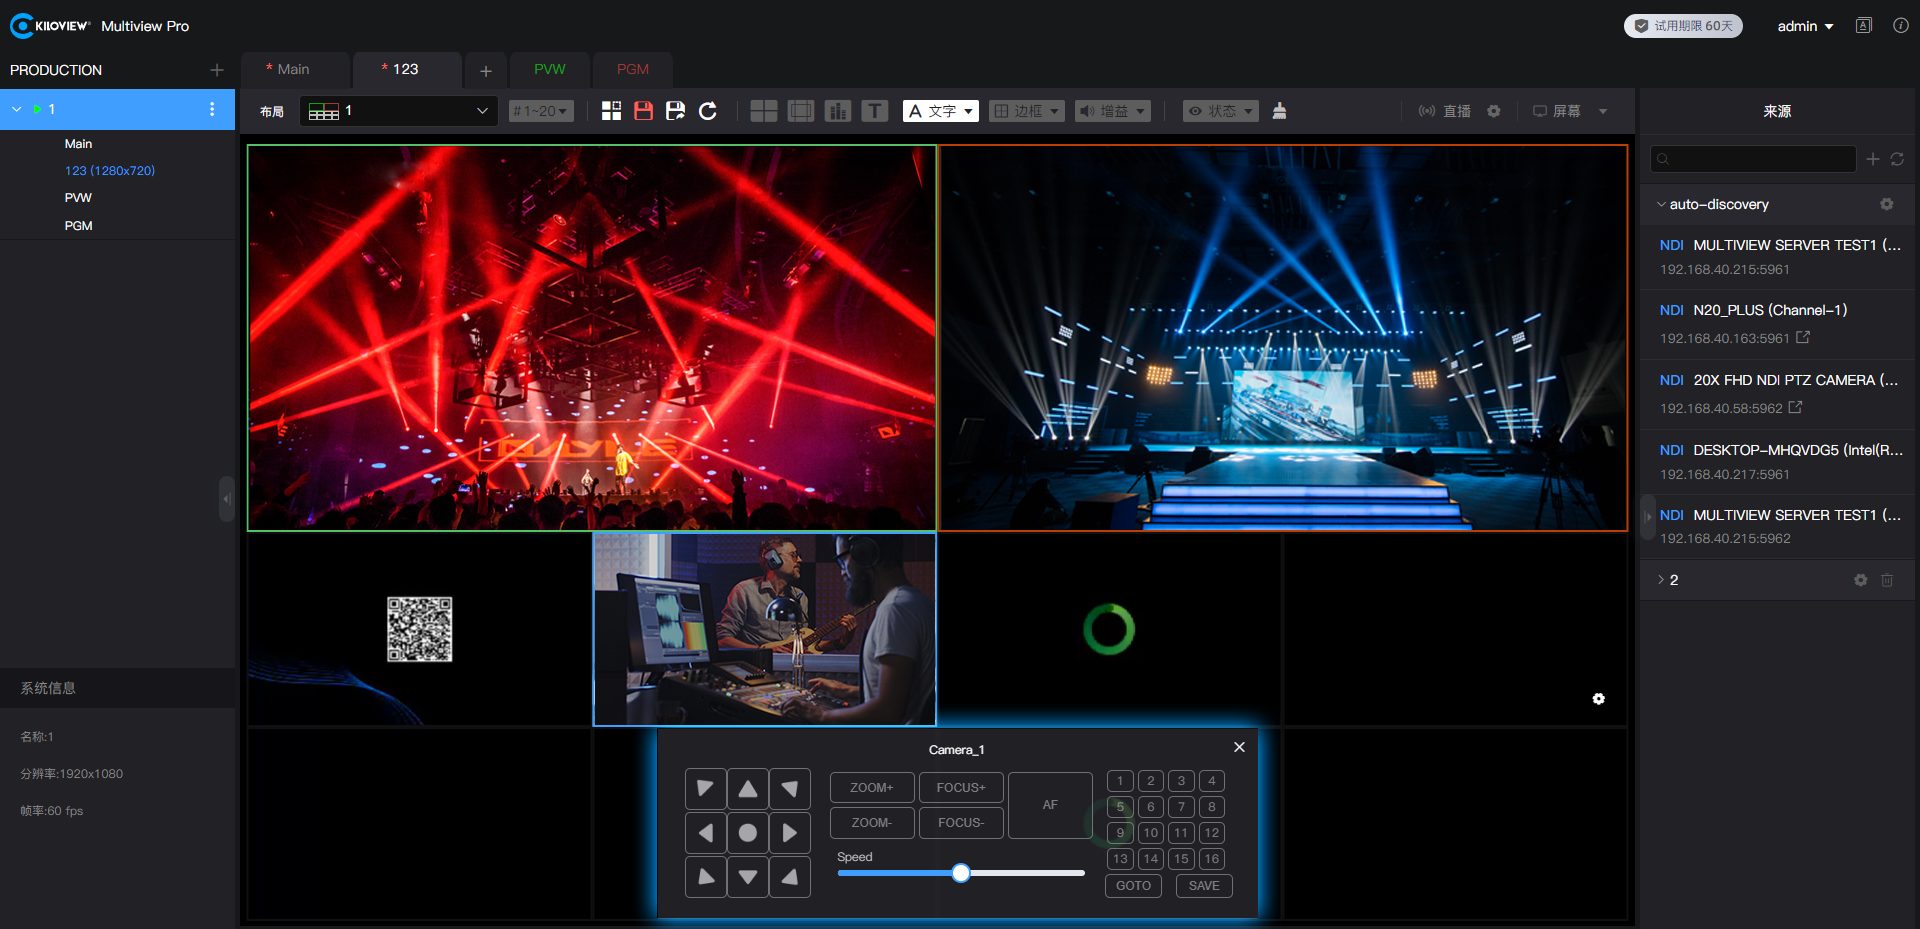Open the 状态 status visibility dropdown

point(1221,111)
